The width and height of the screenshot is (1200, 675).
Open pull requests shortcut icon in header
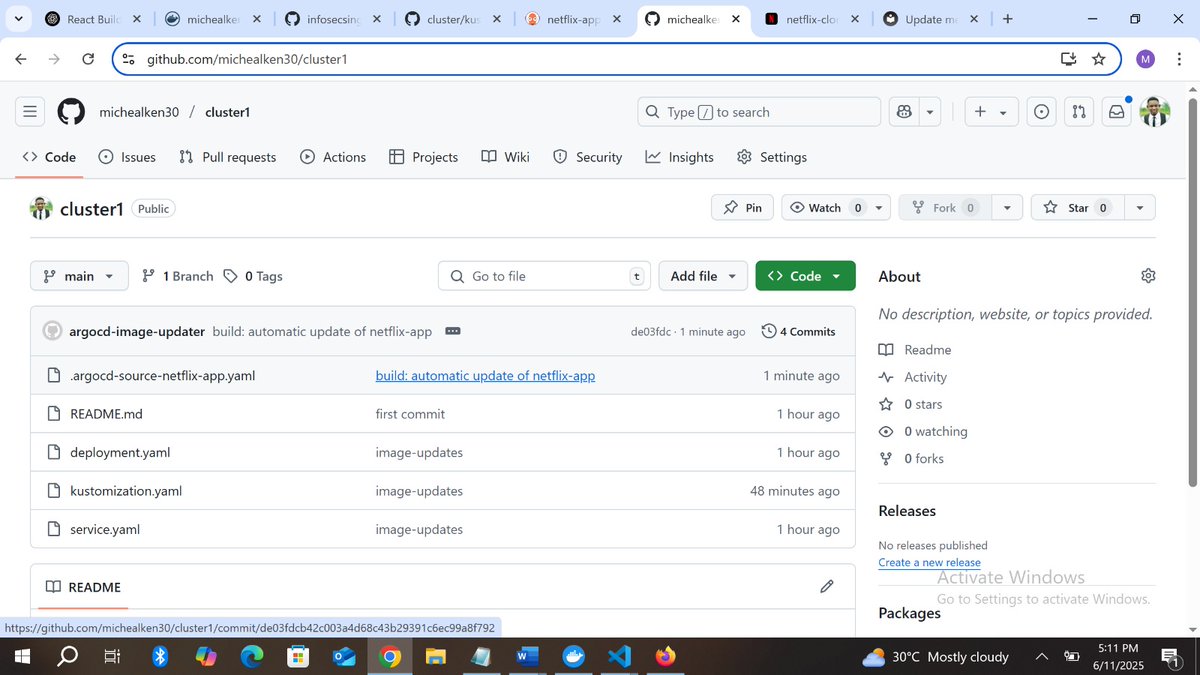(x=1079, y=112)
